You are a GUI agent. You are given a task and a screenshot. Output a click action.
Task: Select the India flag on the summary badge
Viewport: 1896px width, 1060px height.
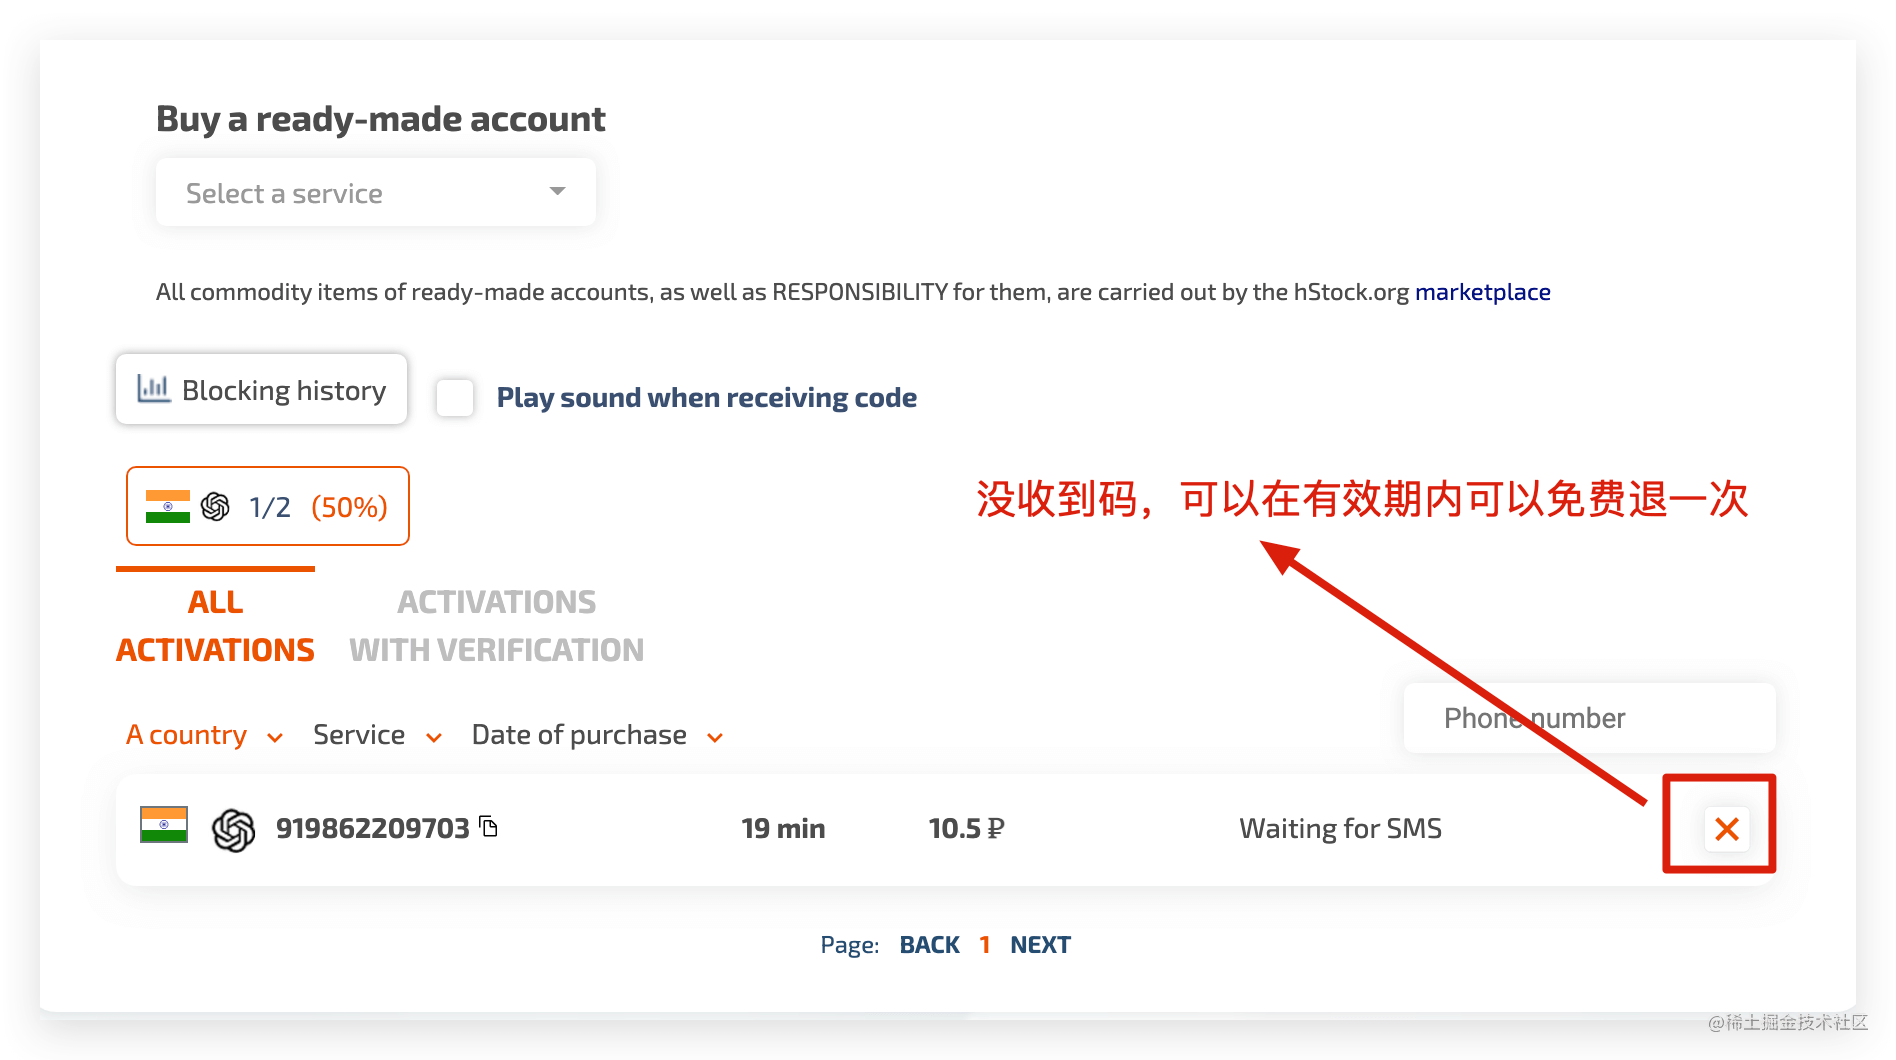point(166,506)
